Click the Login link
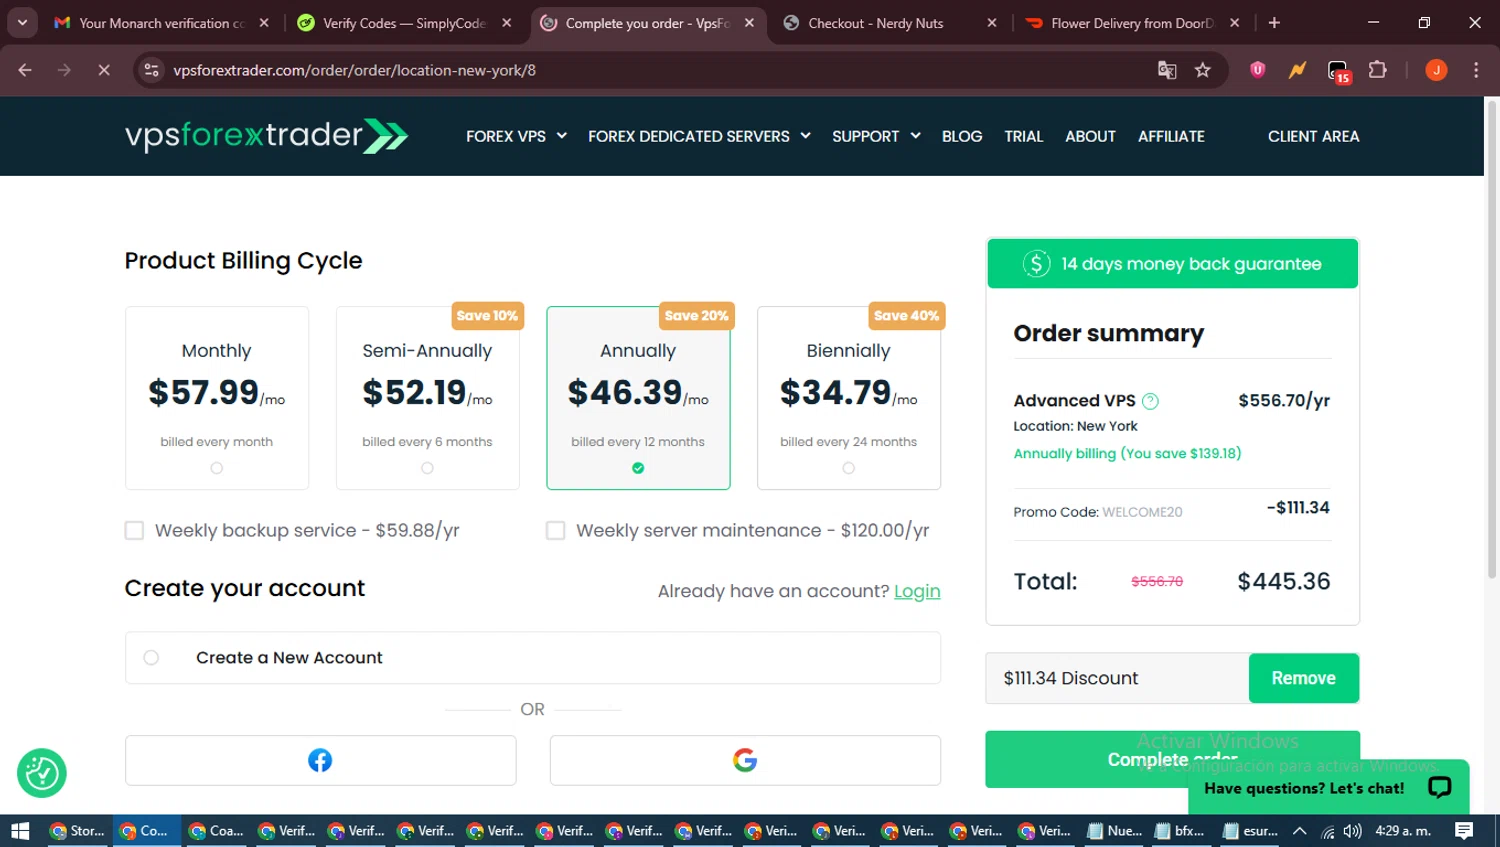Image resolution: width=1500 pixels, height=847 pixels. click(917, 591)
